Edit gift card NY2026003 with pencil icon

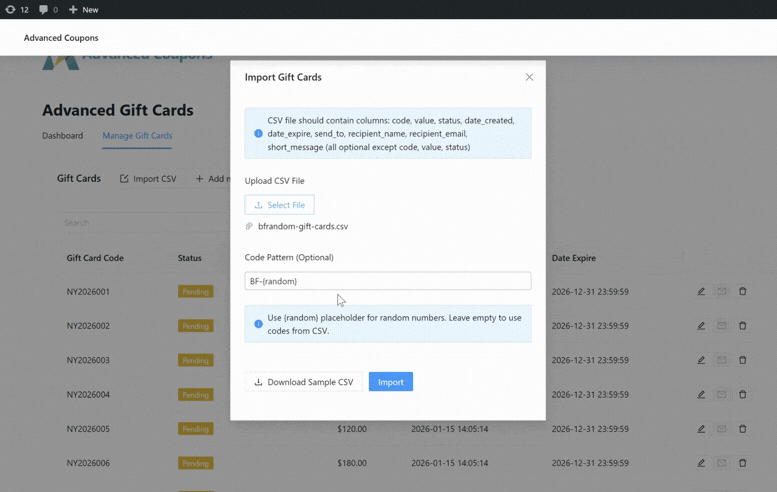pos(701,360)
